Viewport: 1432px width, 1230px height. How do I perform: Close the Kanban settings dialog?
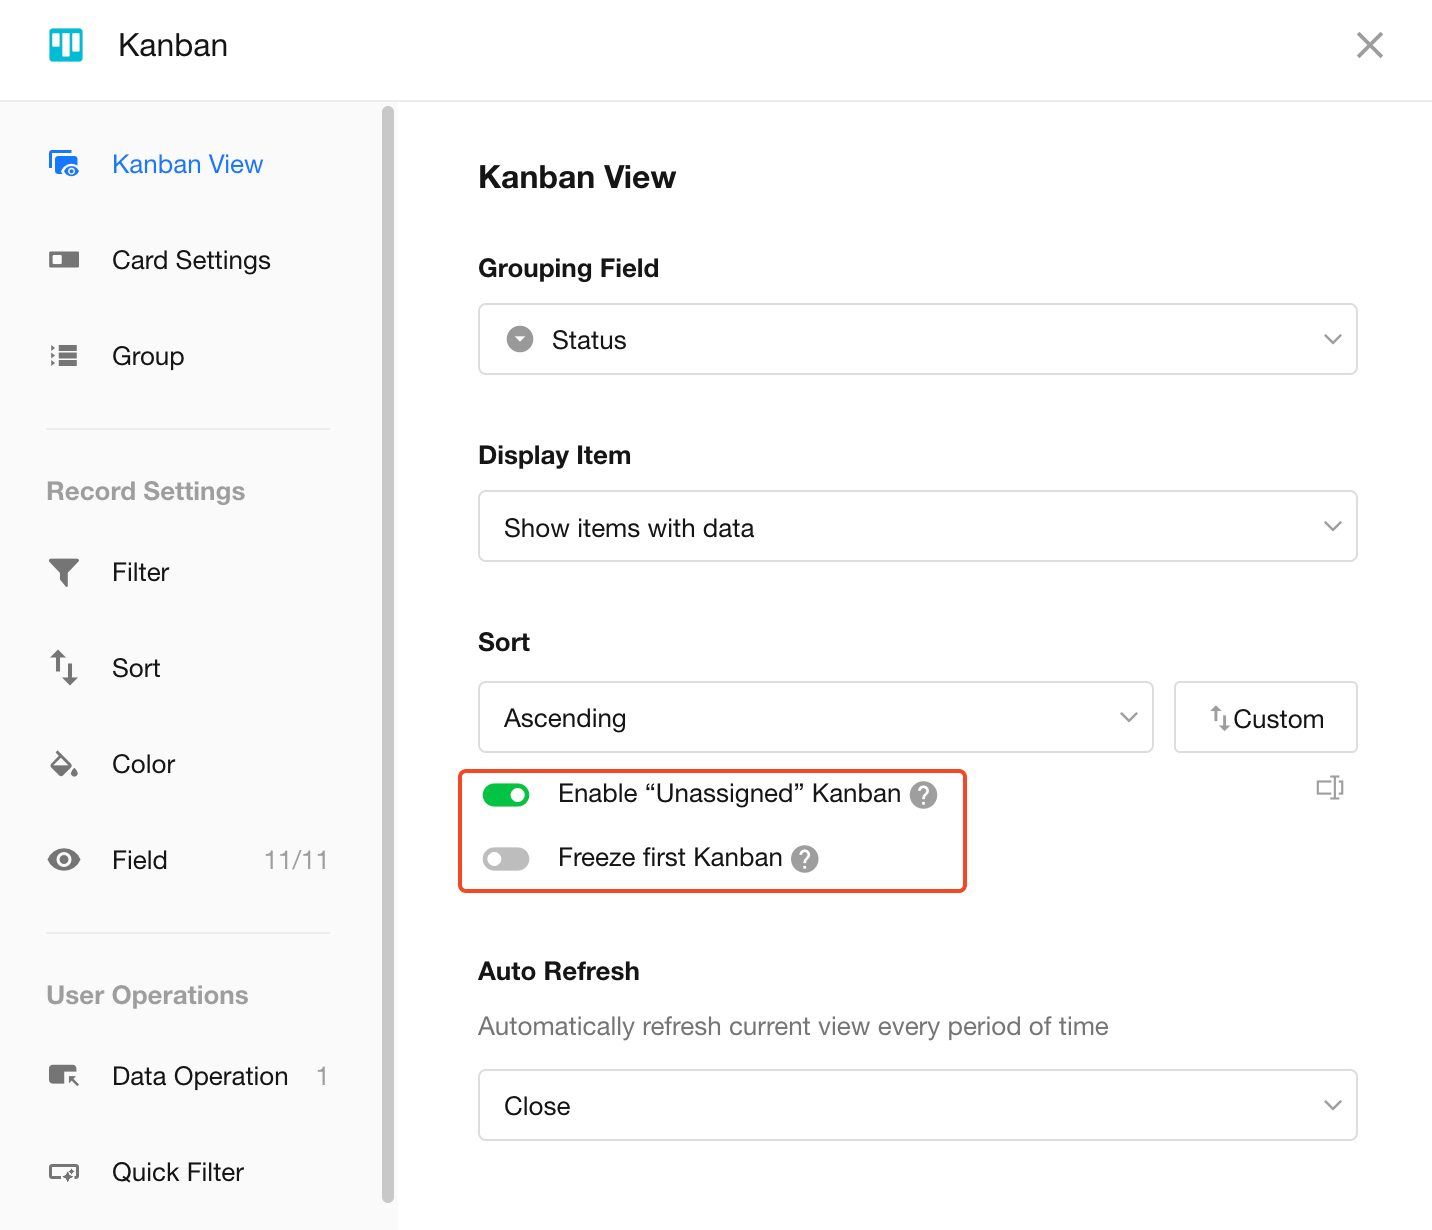tap(1369, 45)
